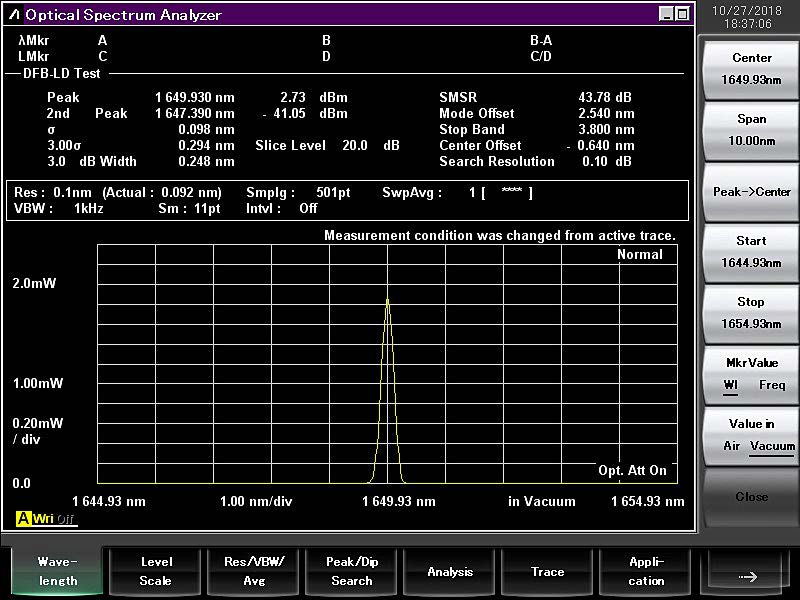Select the Wavelength bottom tab

[57, 571]
